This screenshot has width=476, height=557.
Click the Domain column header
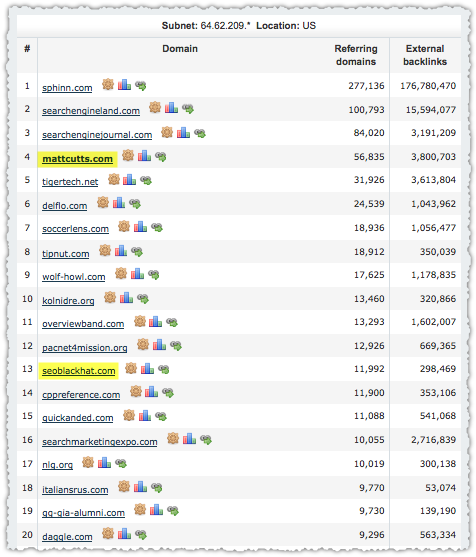click(x=180, y=49)
